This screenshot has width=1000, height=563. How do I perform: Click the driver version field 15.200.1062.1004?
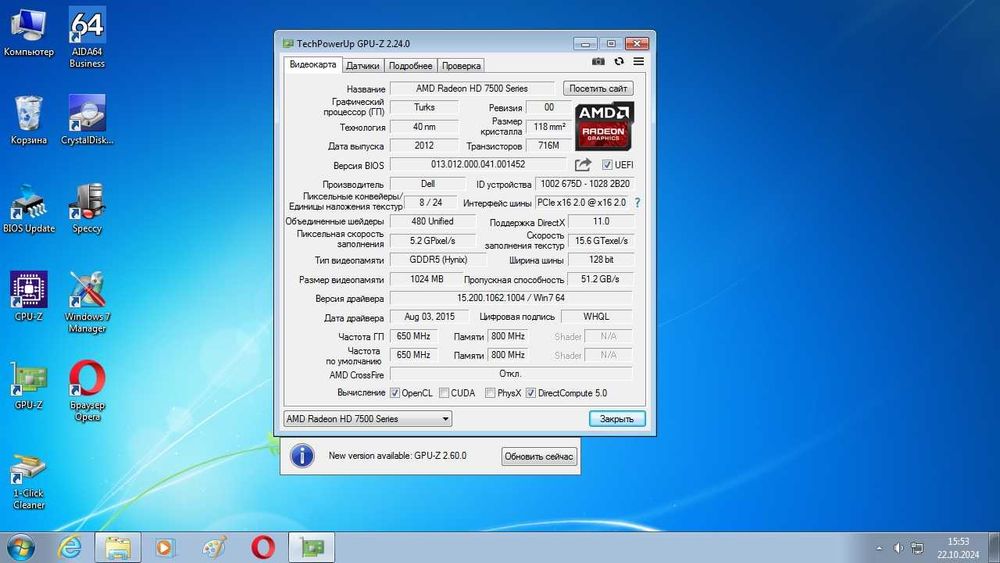click(x=511, y=298)
